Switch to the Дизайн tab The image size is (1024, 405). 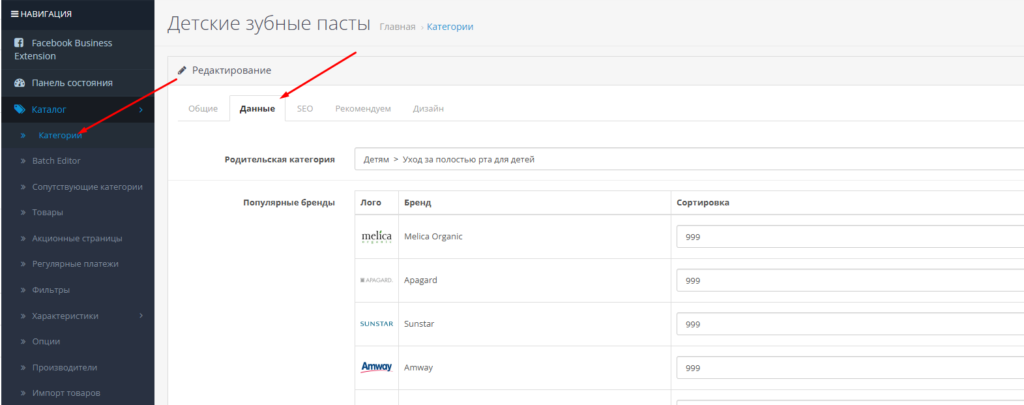(x=428, y=108)
